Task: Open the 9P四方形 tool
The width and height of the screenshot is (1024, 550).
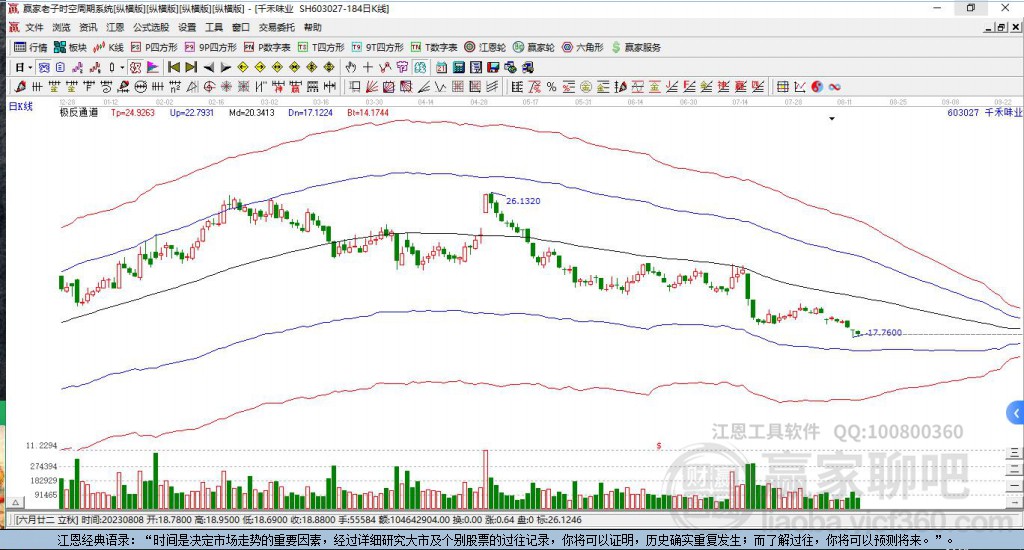Action: pyautogui.click(x=210, y=47)
